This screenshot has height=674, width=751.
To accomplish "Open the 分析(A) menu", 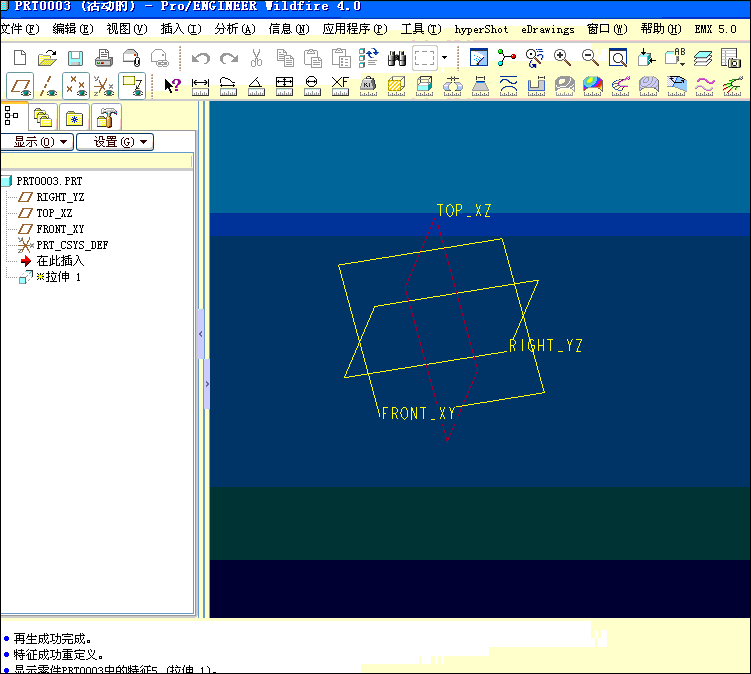I will [x=235, y=29].
